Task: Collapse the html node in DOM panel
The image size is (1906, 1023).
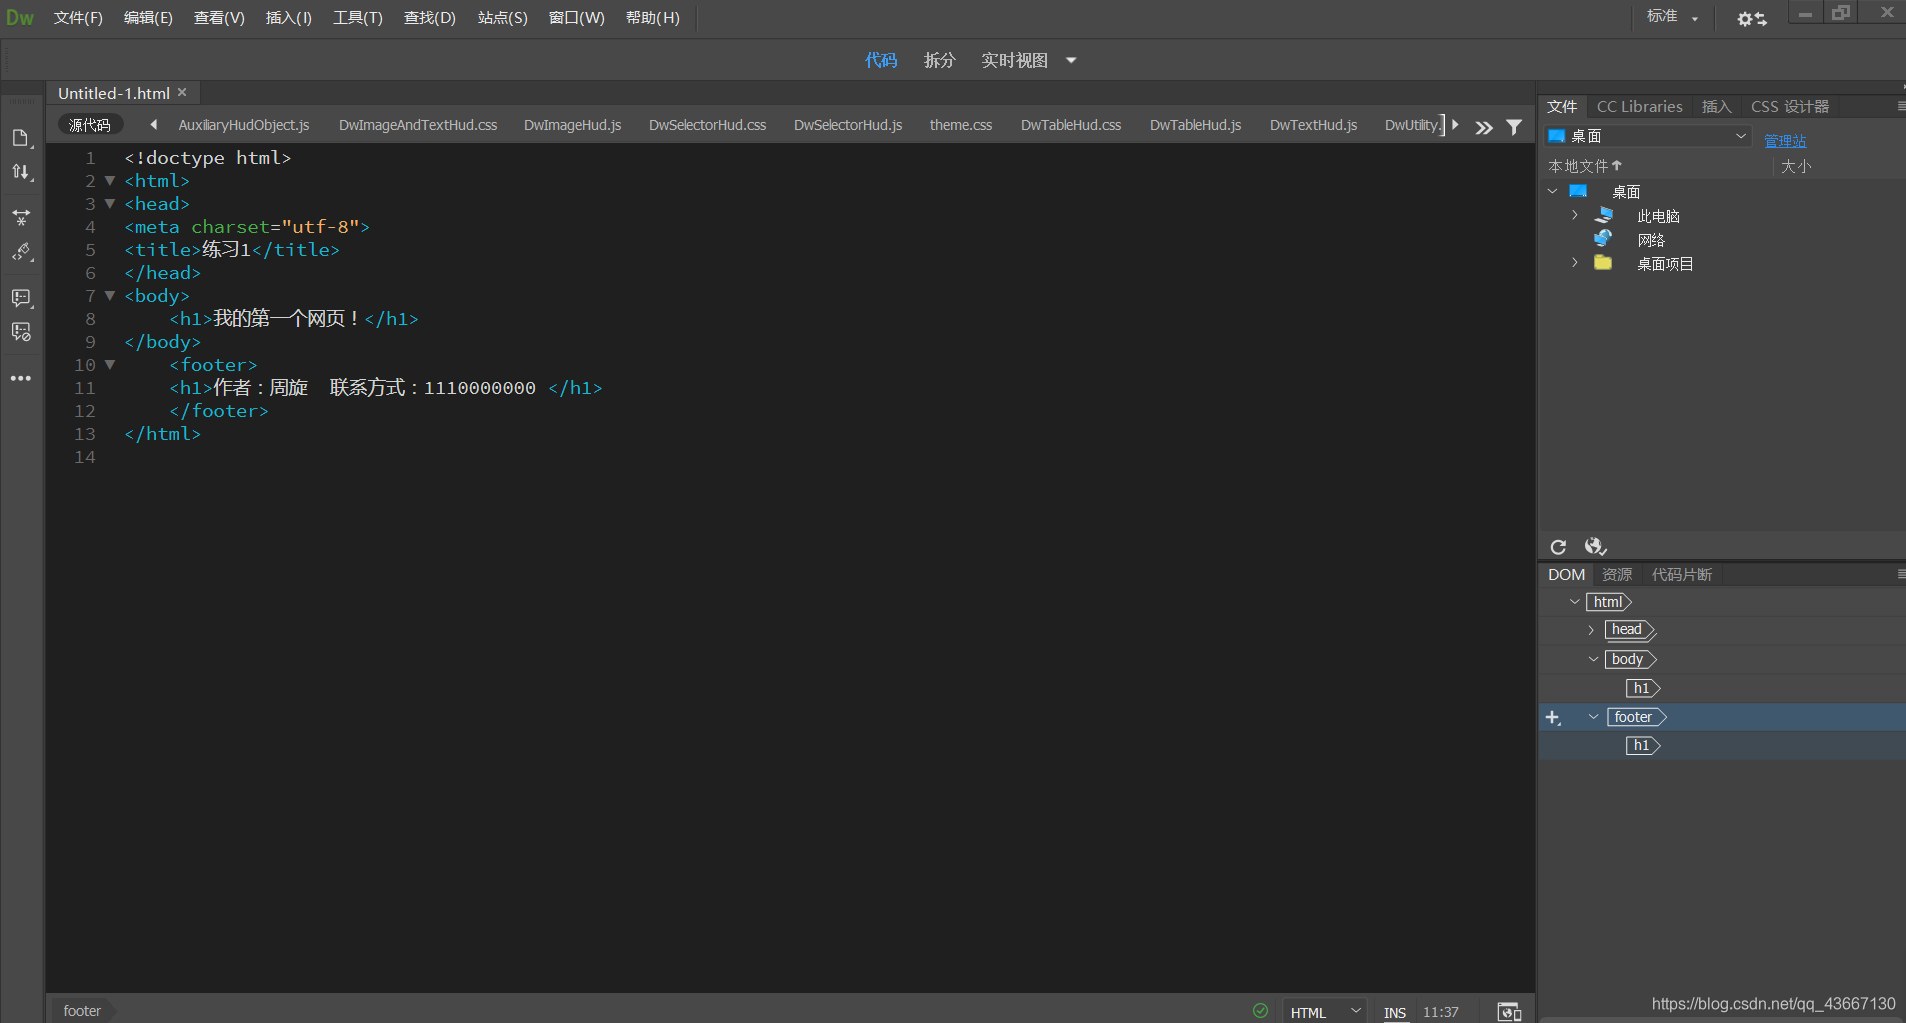Action: point(1575,602)
